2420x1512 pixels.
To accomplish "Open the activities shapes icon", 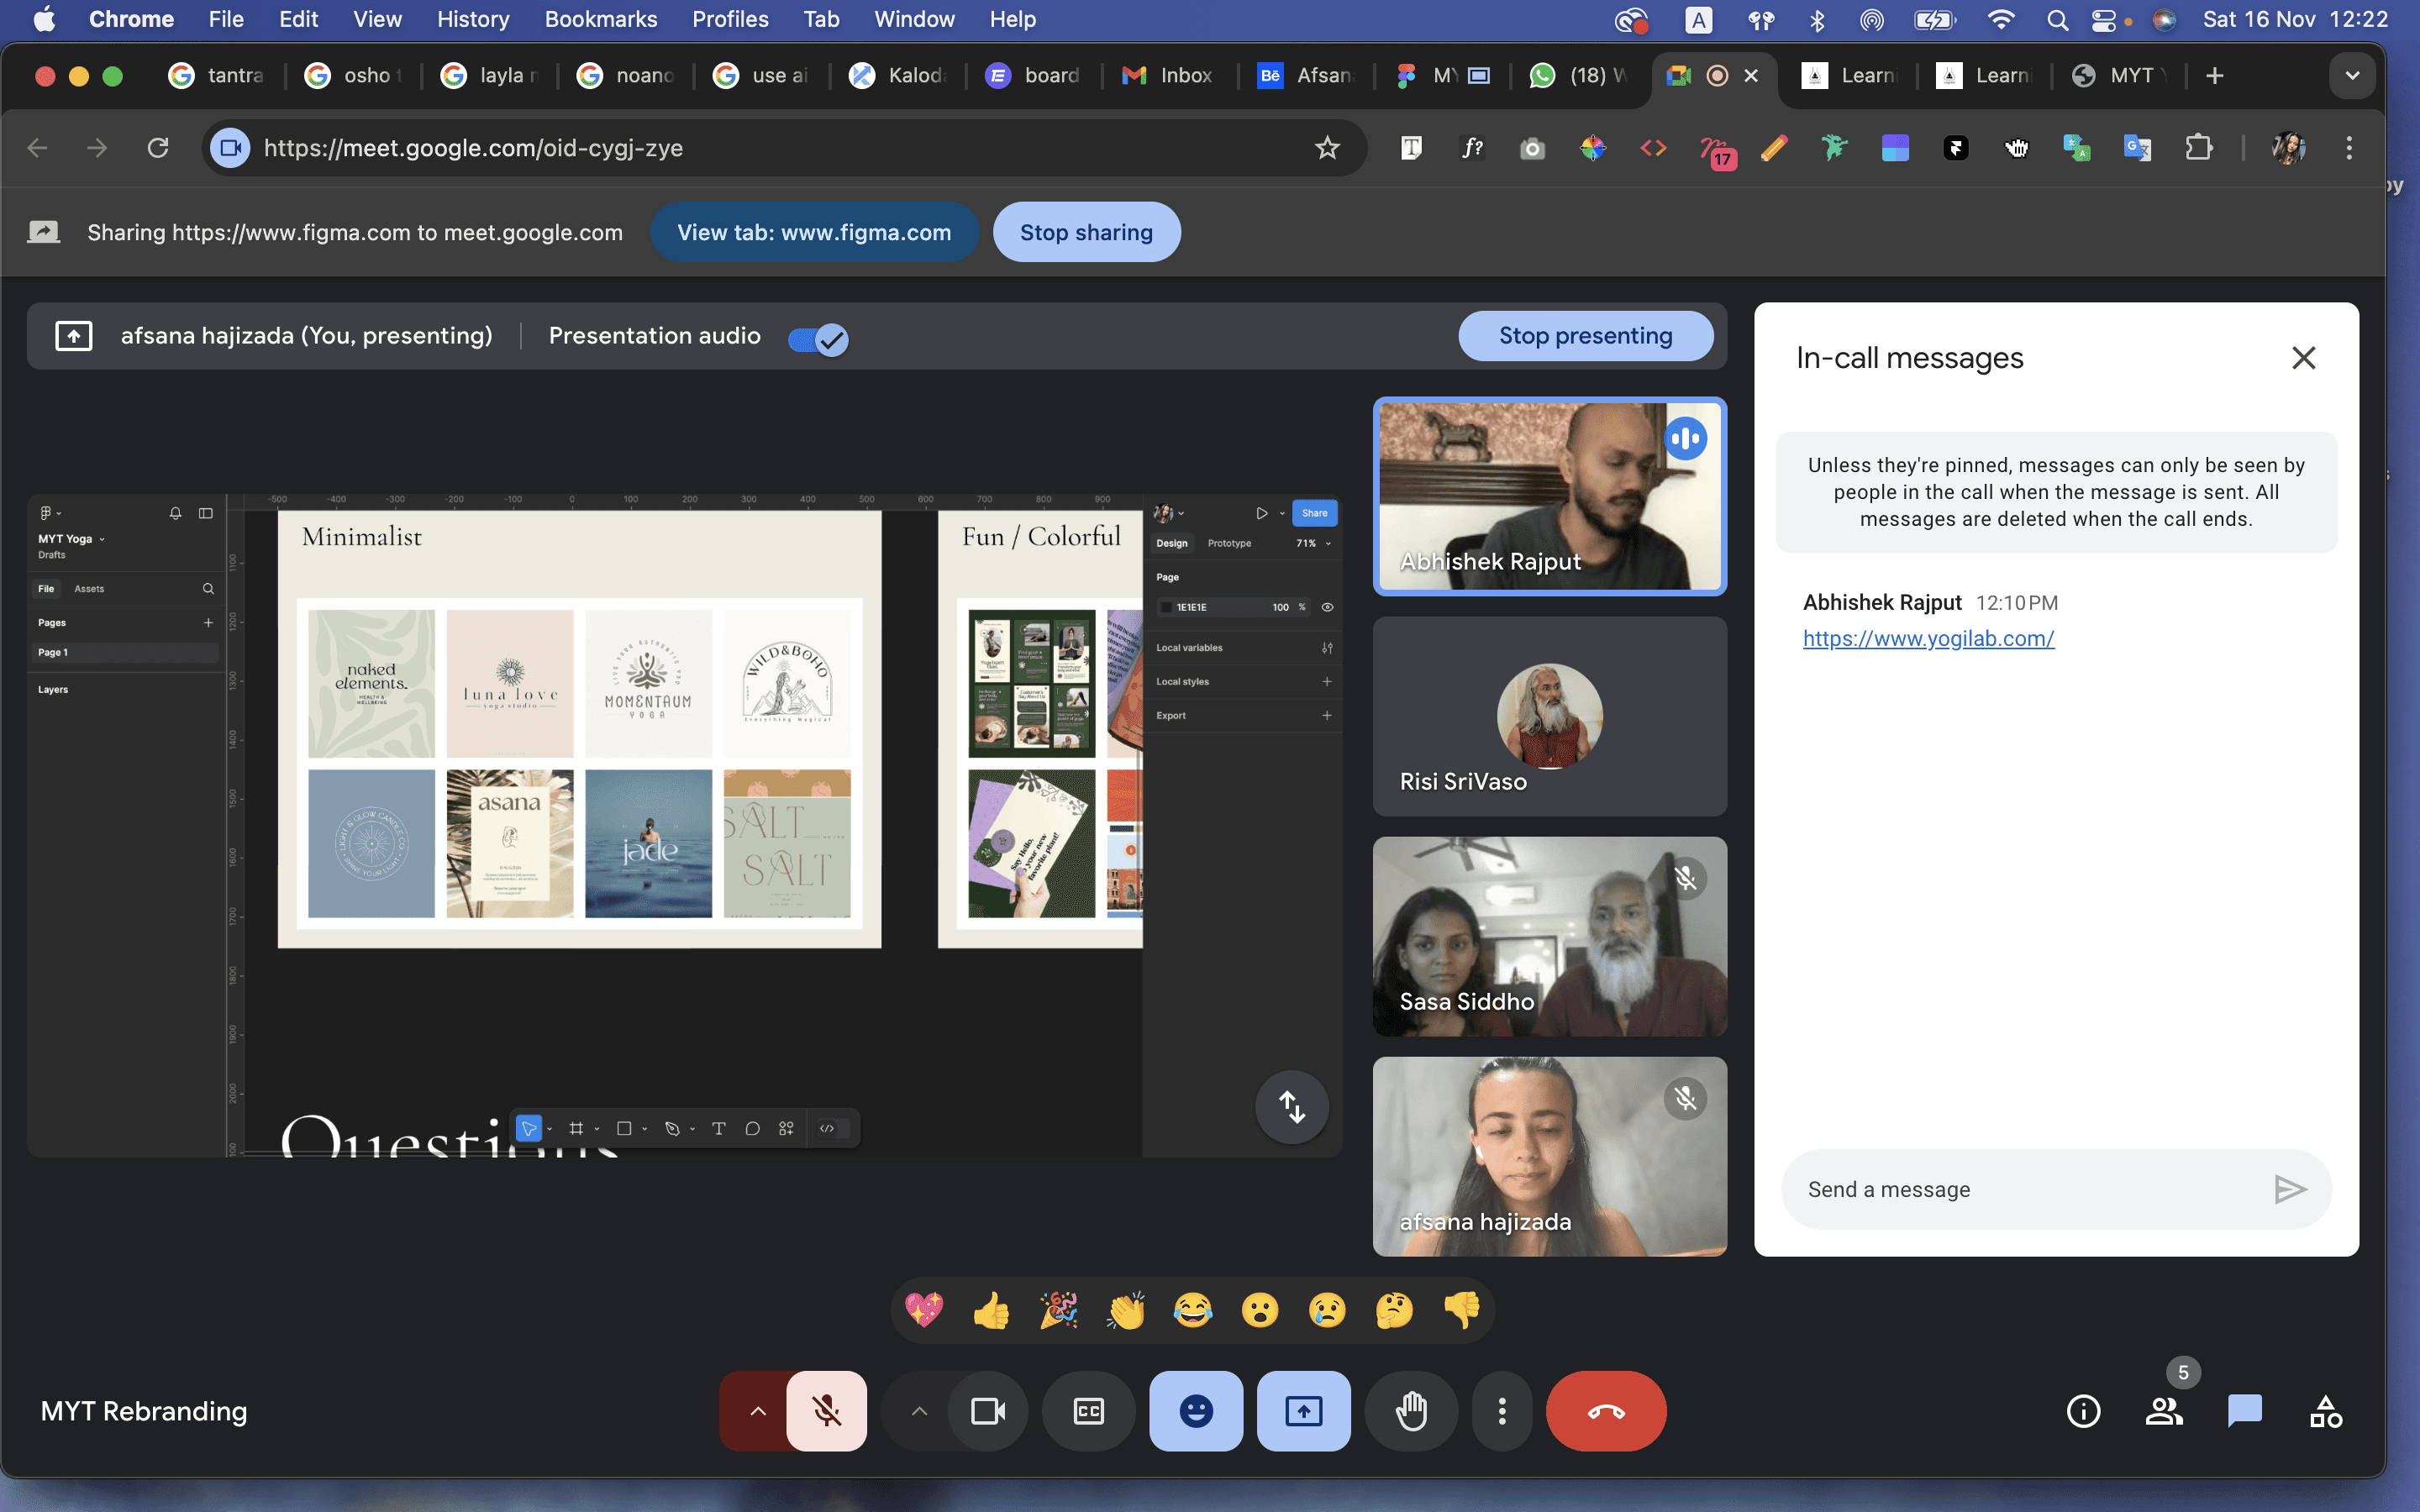I will click(2325, 1411).
